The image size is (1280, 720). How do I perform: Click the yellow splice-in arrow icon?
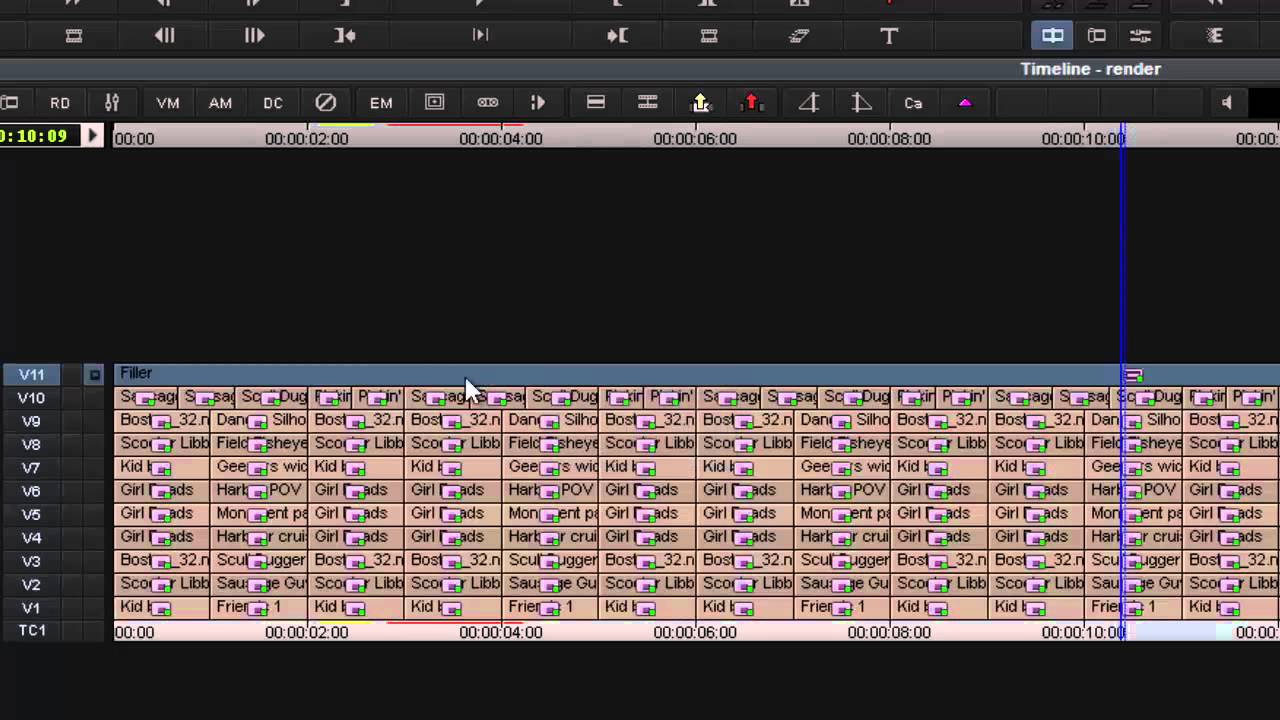coord(701,102)
